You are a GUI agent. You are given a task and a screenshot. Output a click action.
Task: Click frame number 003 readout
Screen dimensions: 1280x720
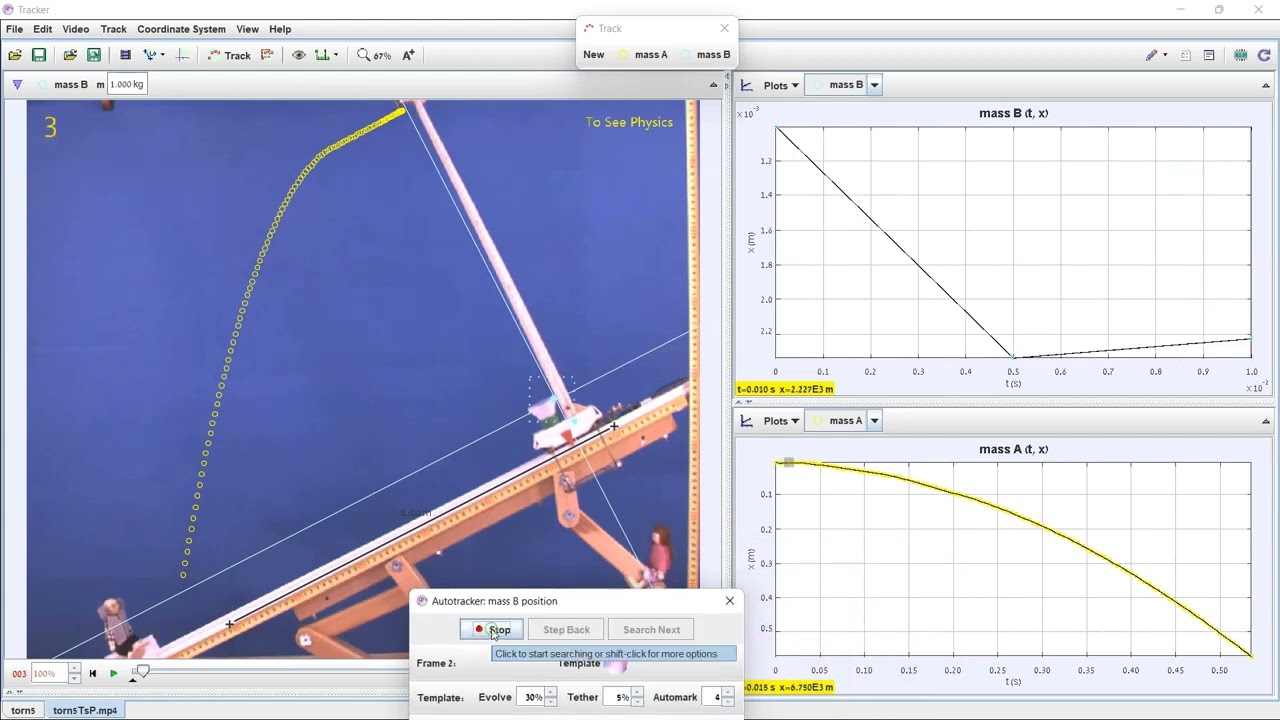click(x=19, y=674)
